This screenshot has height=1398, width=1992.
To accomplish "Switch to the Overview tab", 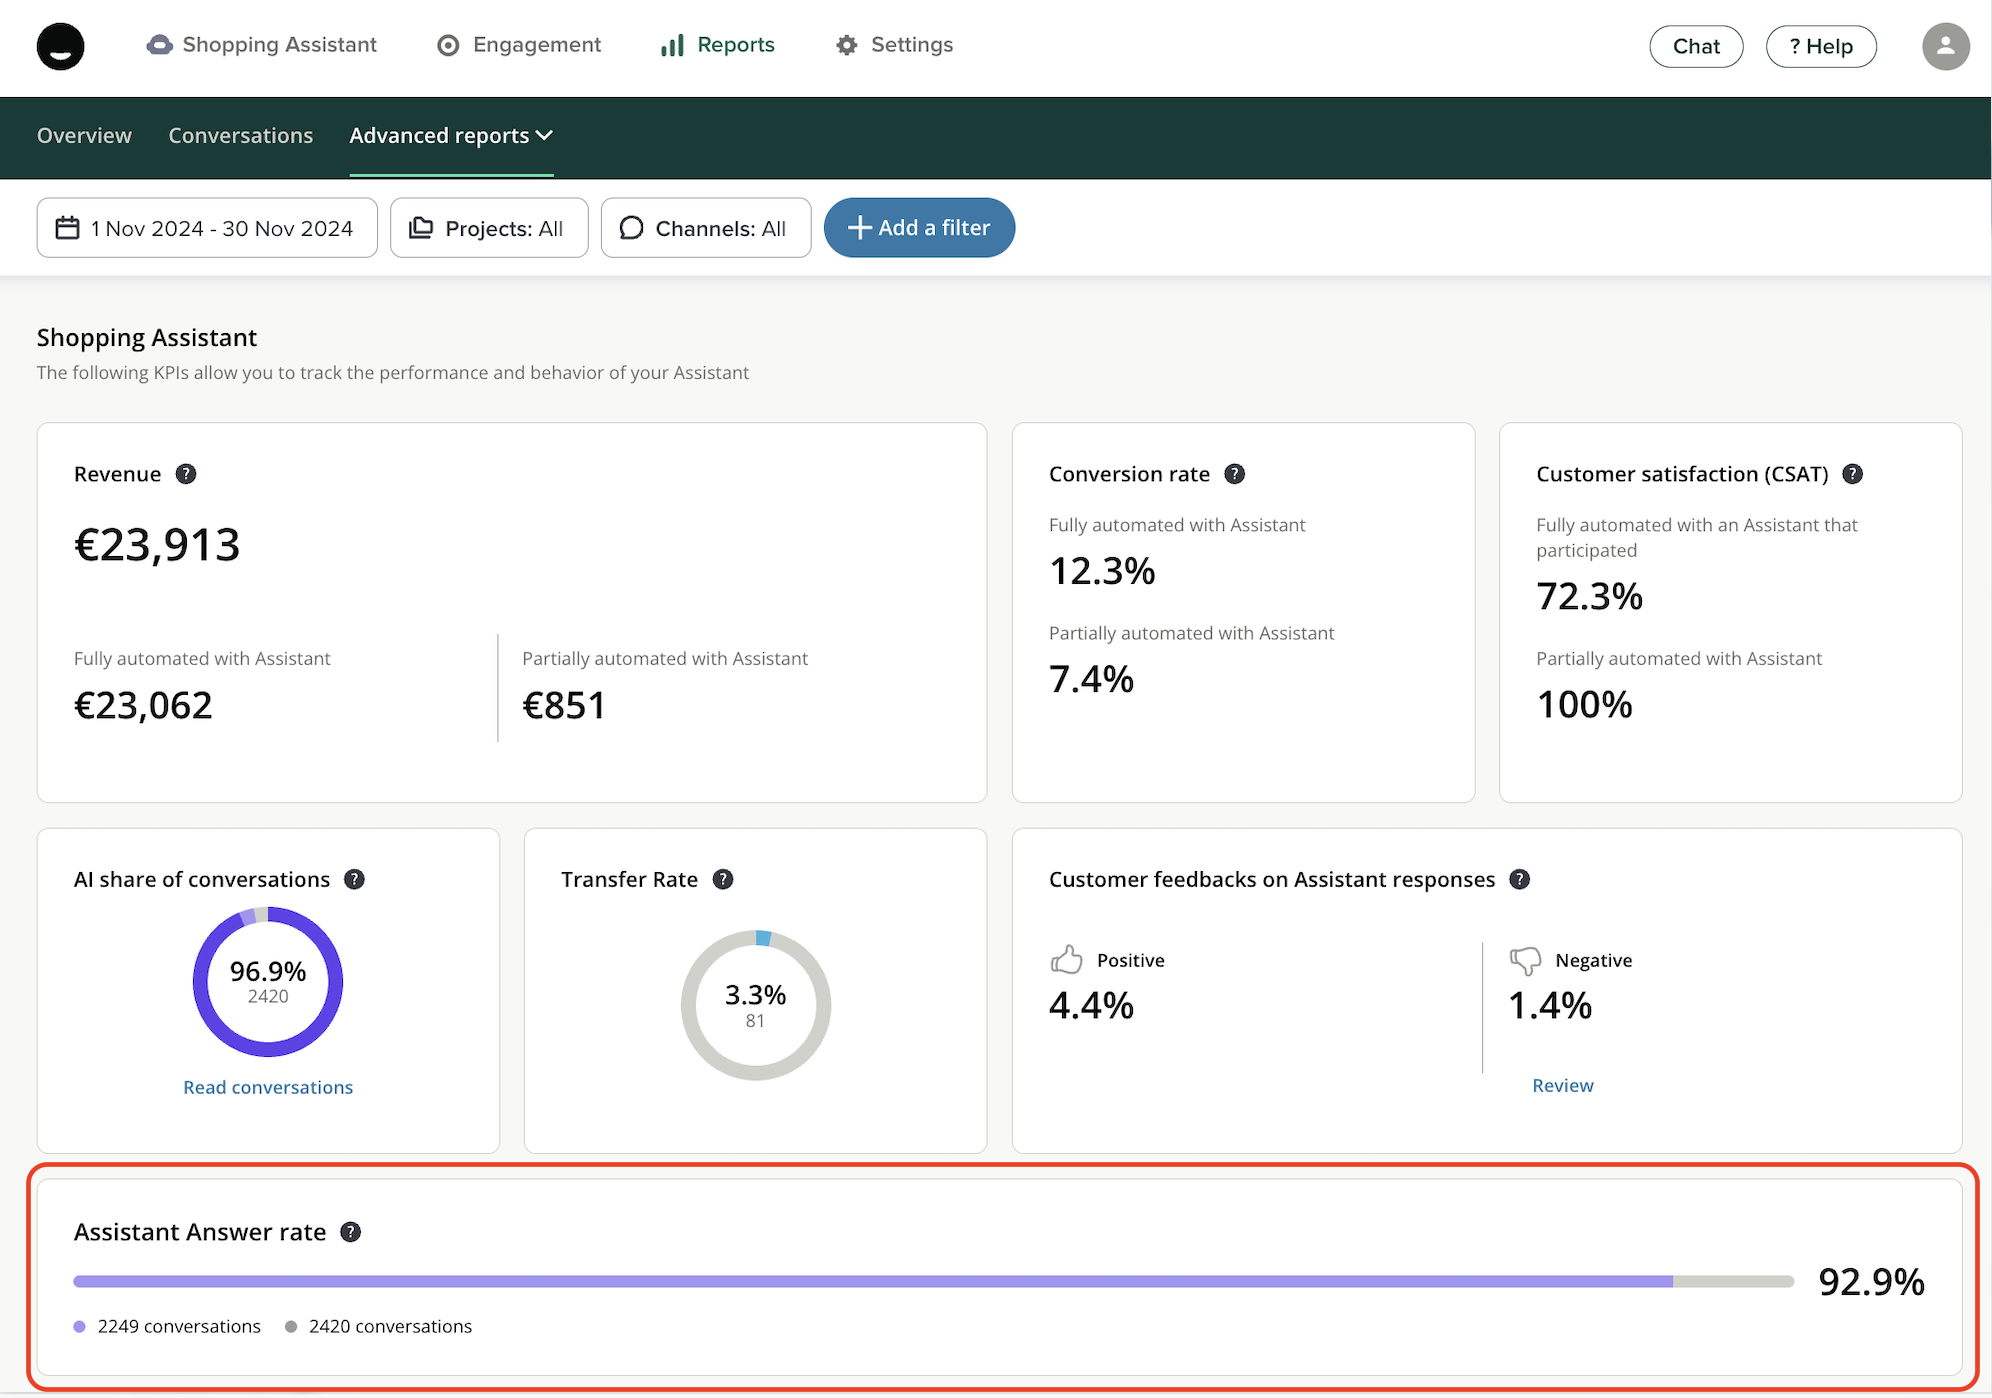I will pyautogui.click(x=84, y=136).
